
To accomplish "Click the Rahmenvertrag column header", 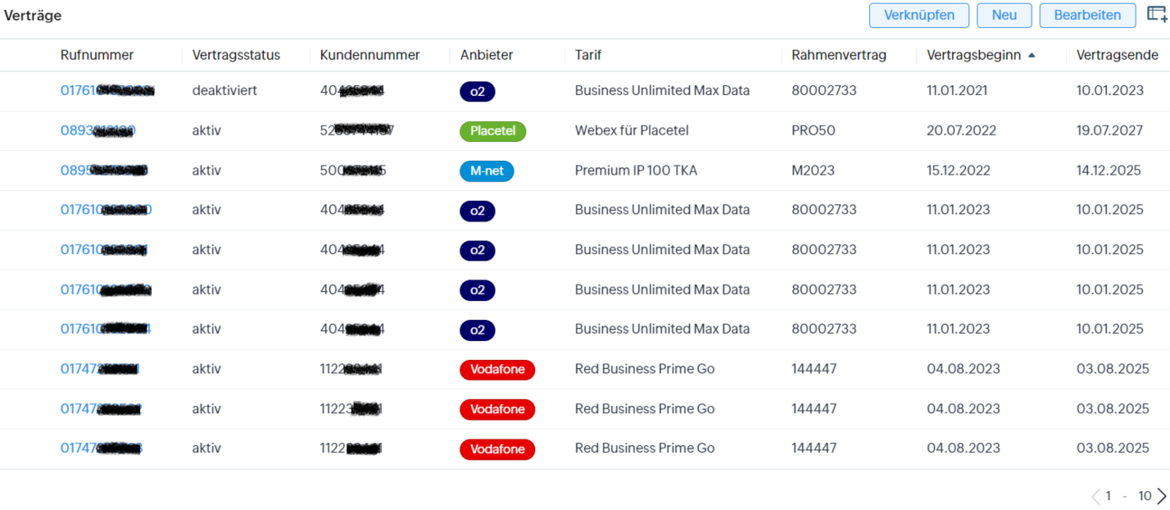I will point(838,55).
